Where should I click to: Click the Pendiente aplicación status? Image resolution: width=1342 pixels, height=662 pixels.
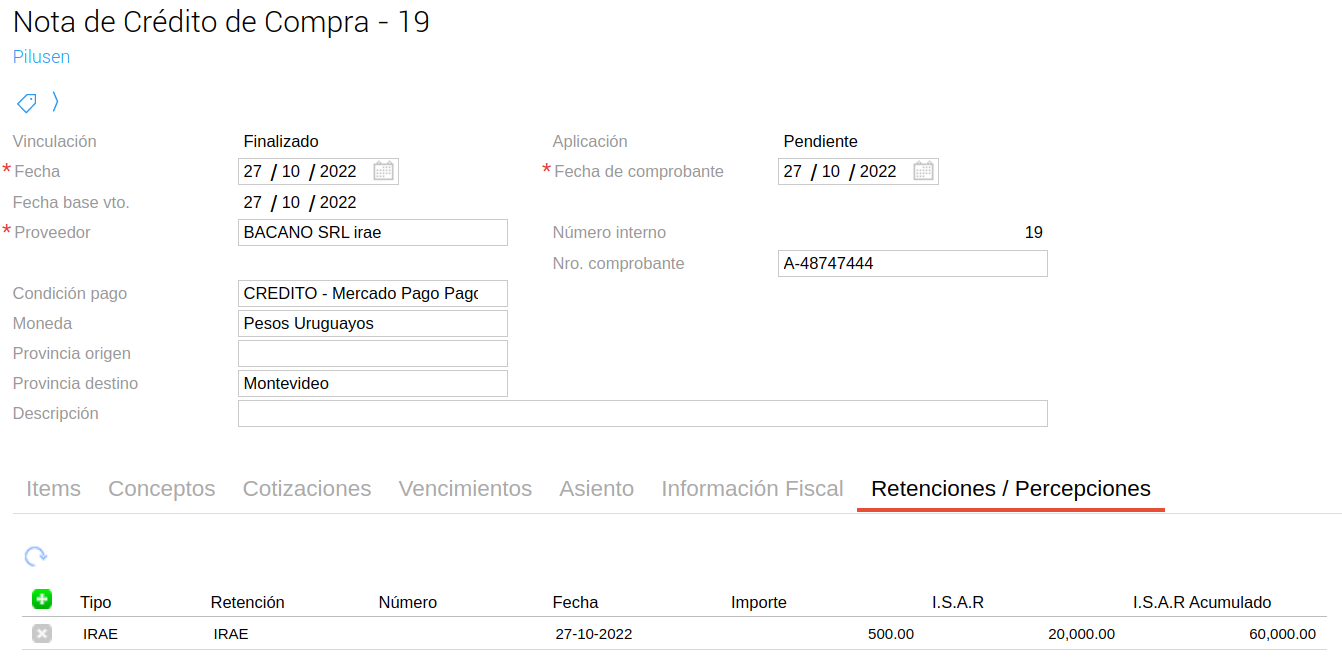click(x=821, y=142)
